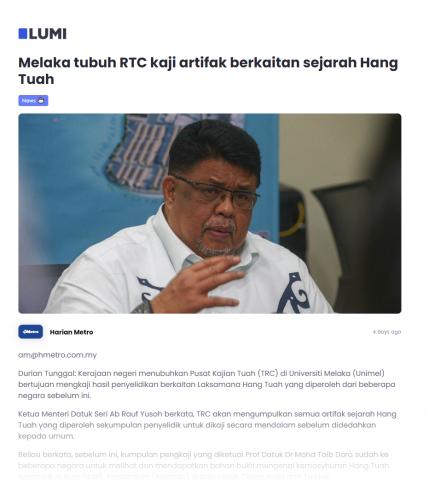Click the article photo of the man
The height and width of the screenshot is (500, 429).
point(210,213)
